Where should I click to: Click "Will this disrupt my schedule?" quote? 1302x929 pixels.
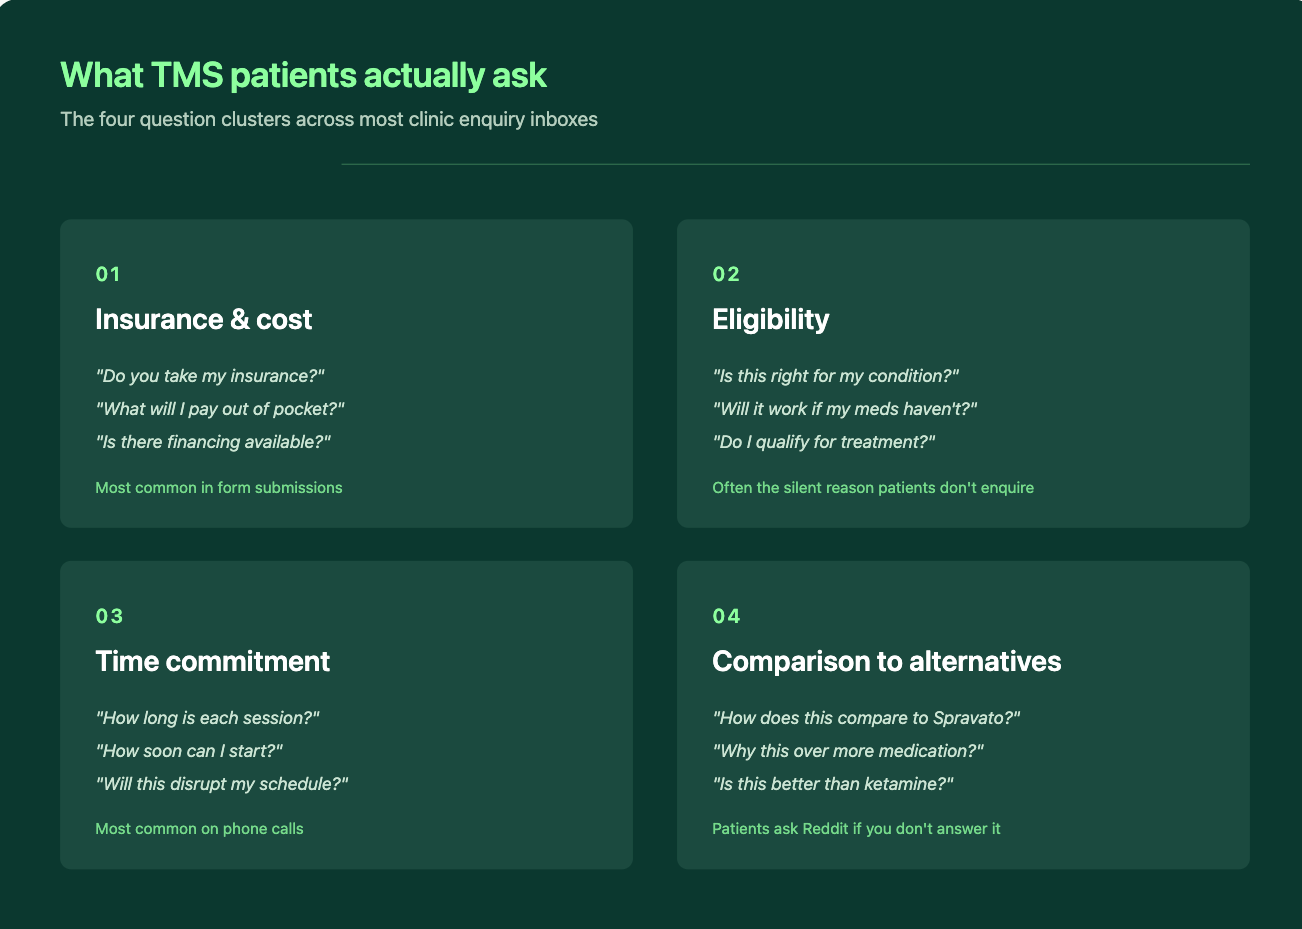pos(222,784)
